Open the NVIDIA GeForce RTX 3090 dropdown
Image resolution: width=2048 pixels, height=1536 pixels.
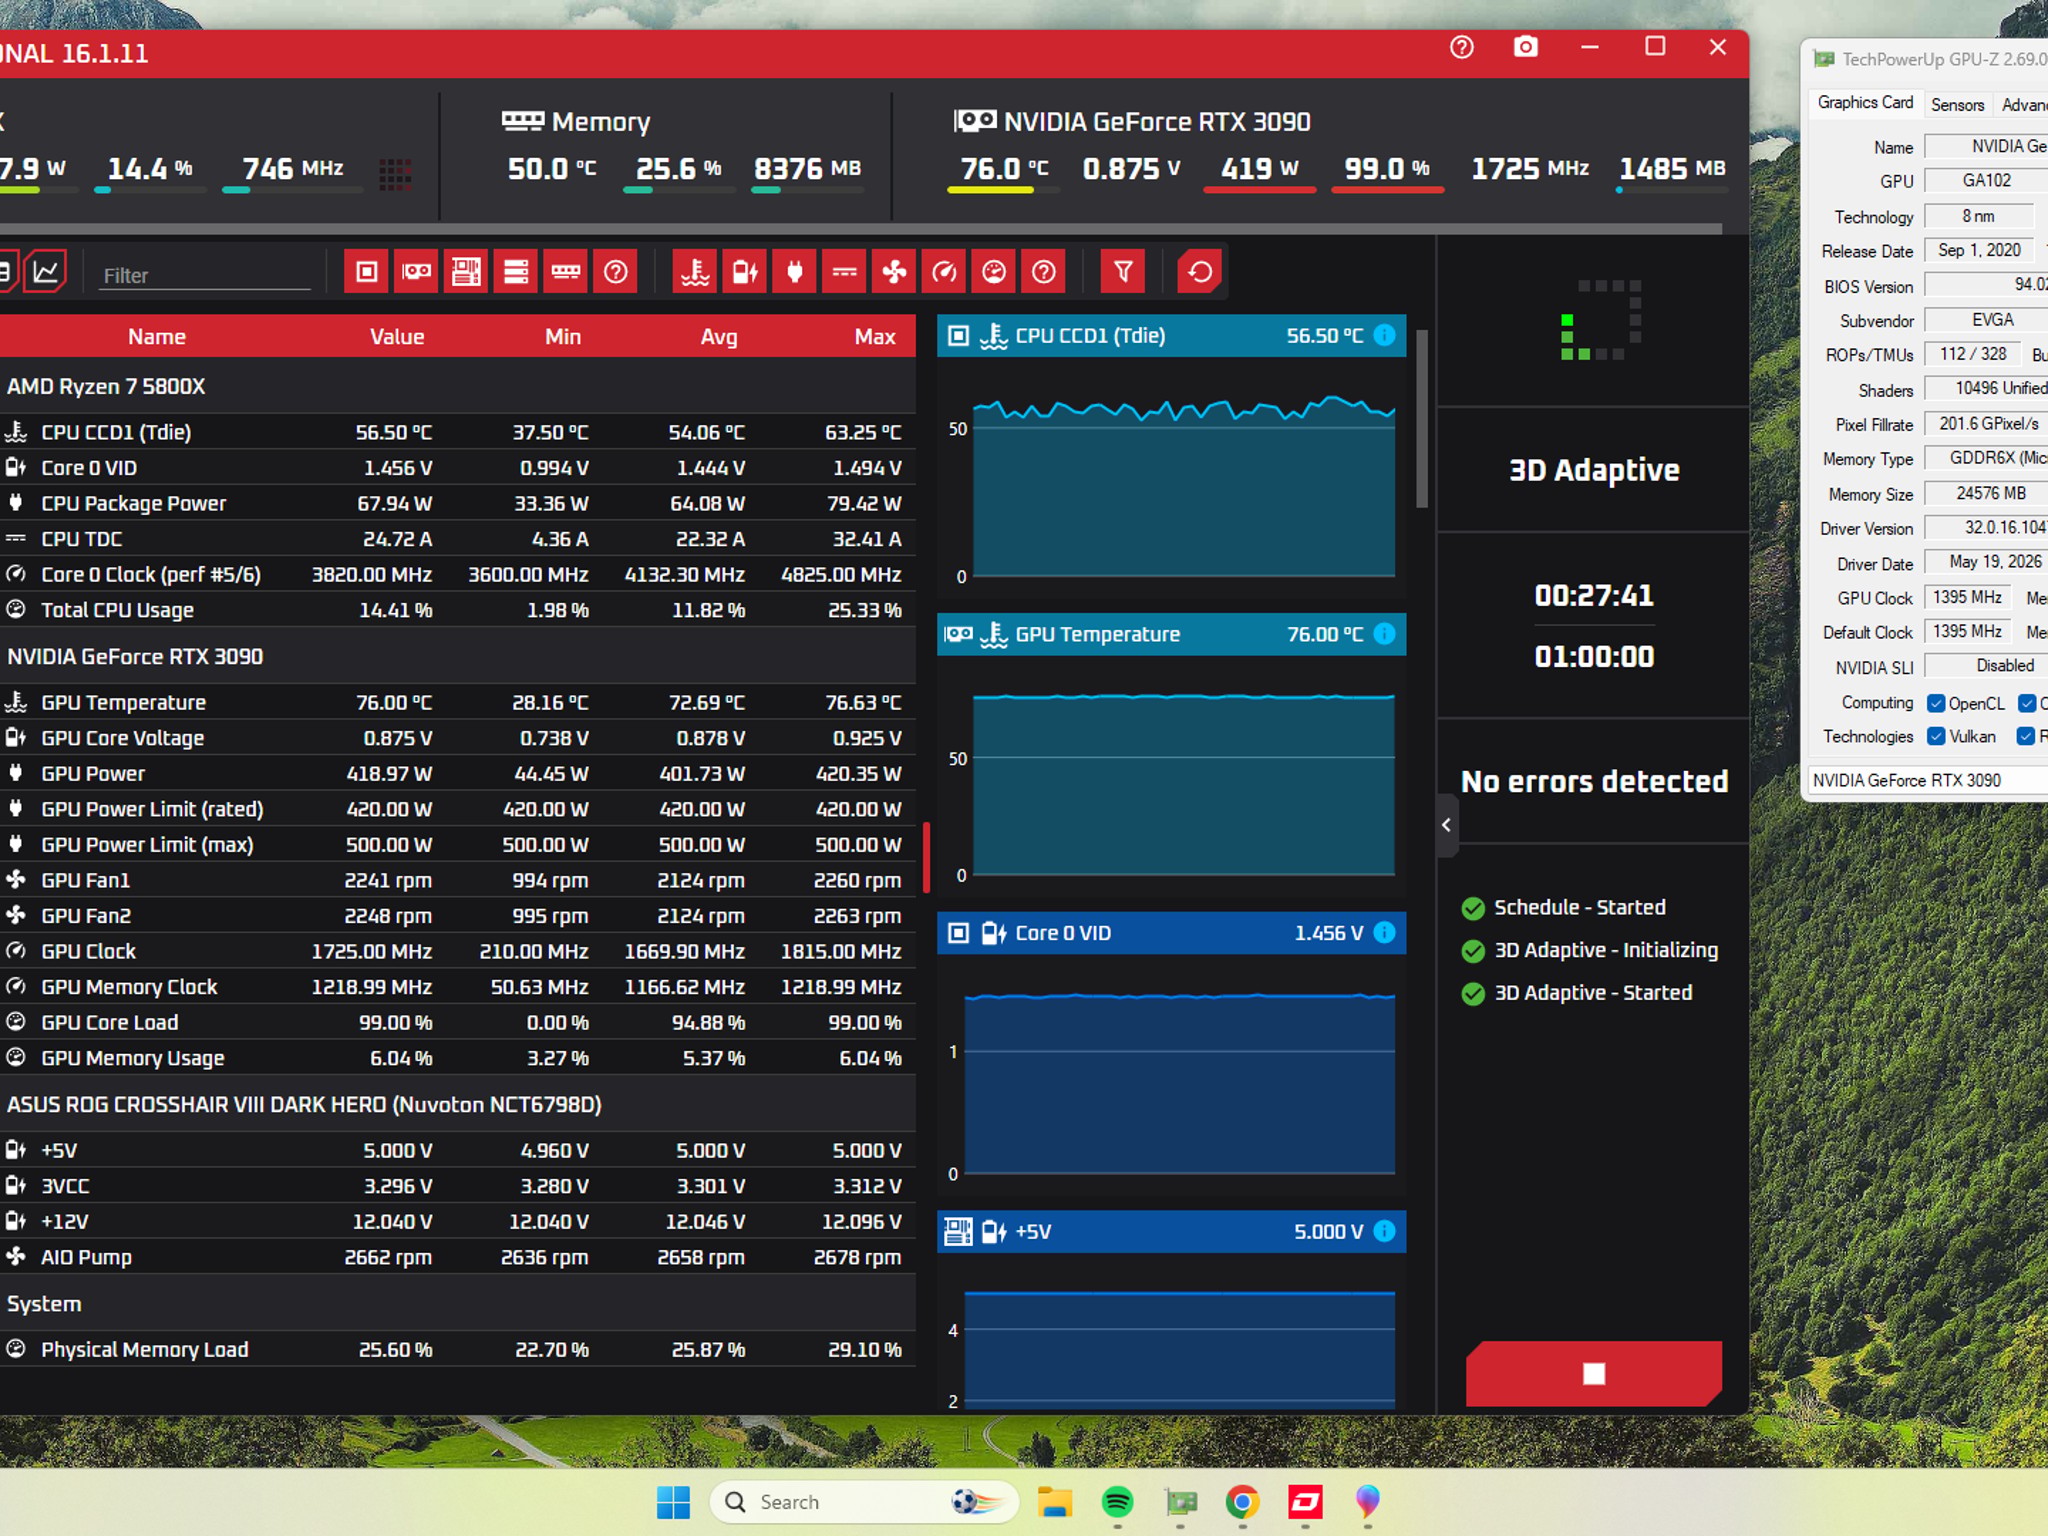[1928, 780]
